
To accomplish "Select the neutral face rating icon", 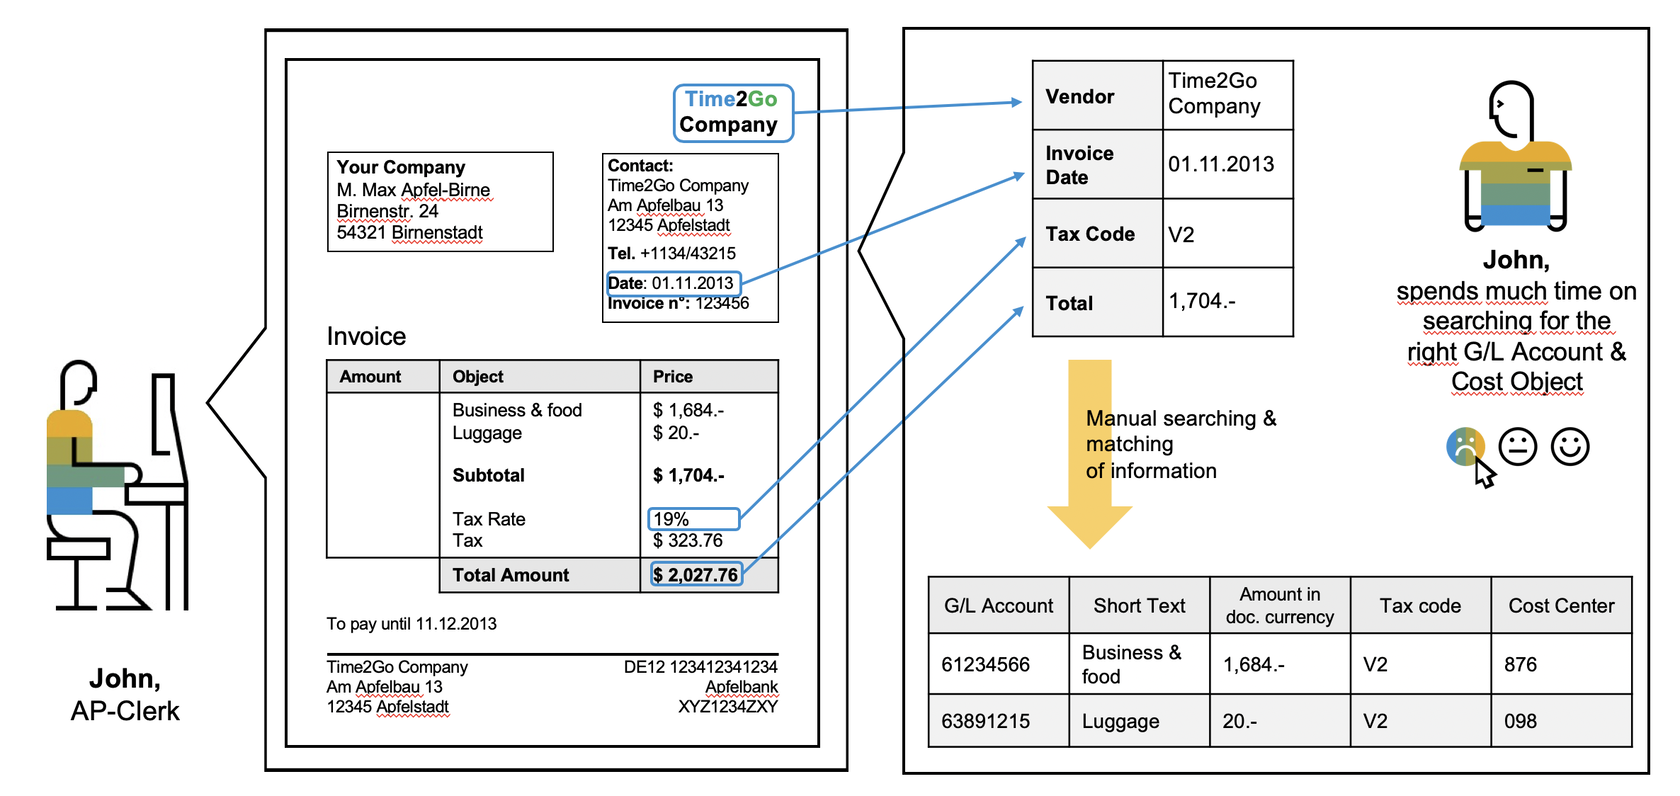I will point(1518,447).
